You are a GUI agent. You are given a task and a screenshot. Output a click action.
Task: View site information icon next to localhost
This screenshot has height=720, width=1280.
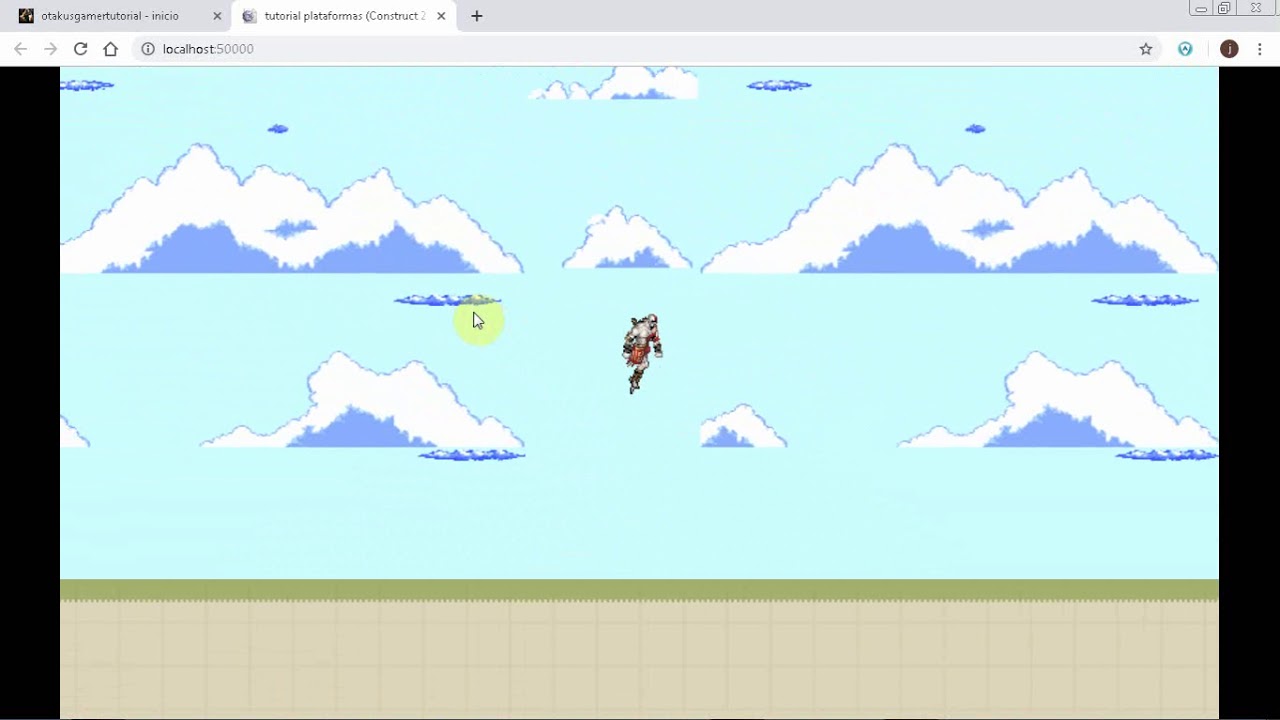coord(148,49)
